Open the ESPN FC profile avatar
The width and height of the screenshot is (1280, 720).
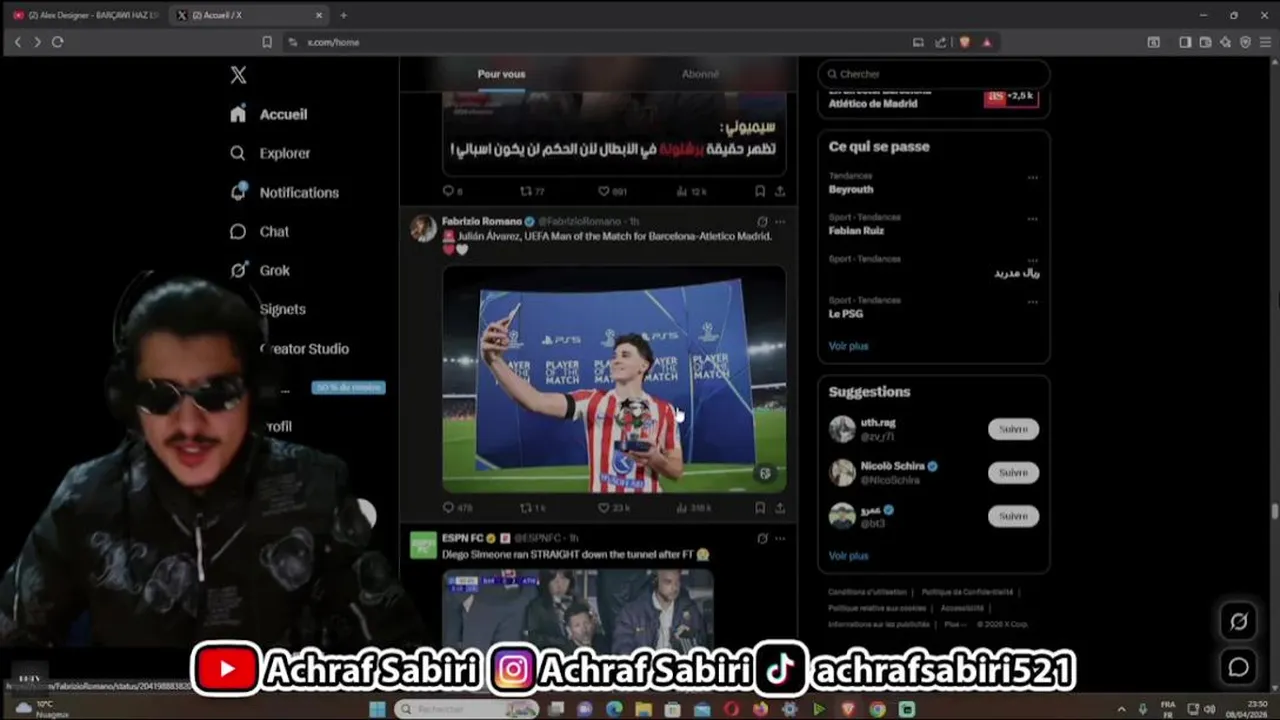click(423, 545)
